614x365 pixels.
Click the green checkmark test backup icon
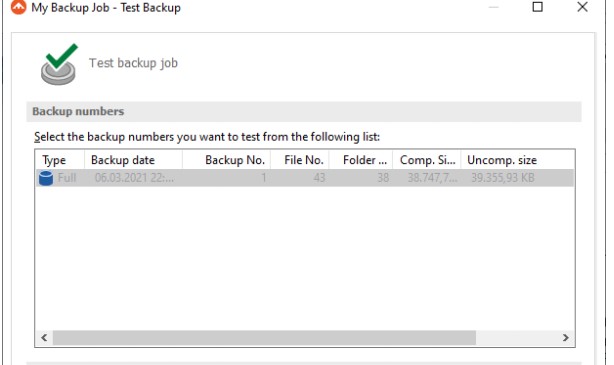tap(59, 64)
